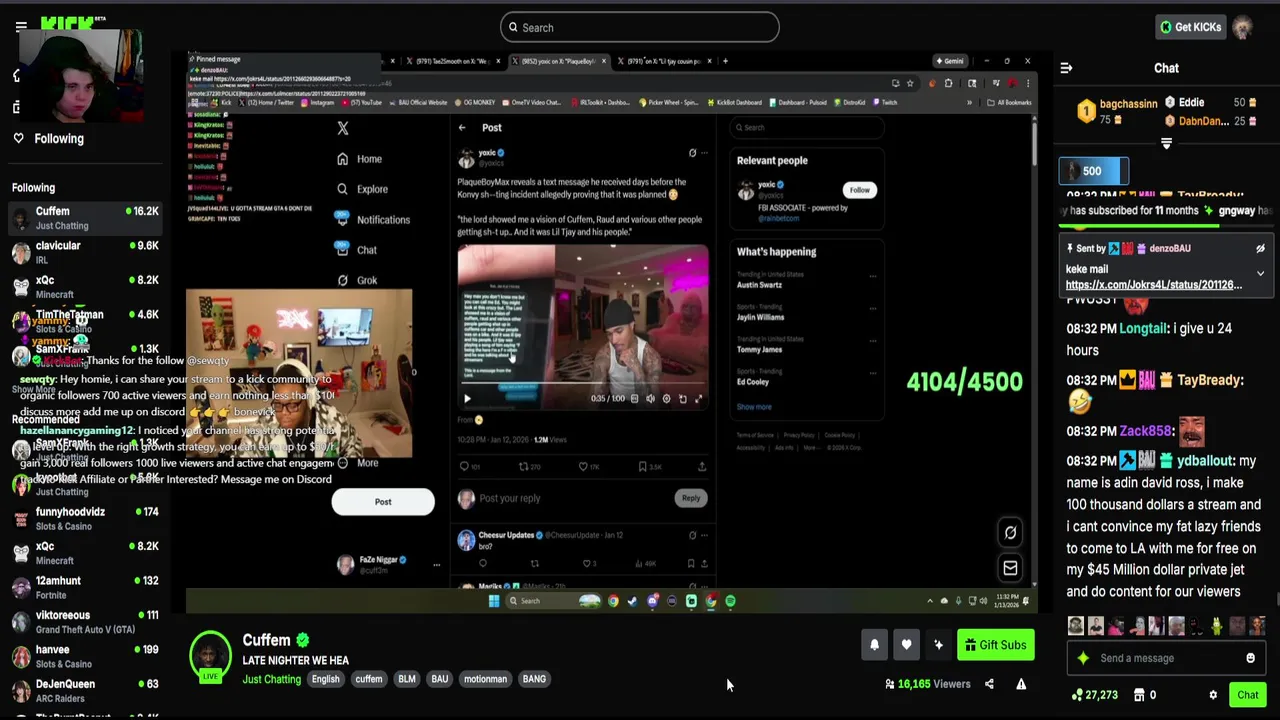The image size is (1280, 720).
Task: Open Home in the X sidebar
Action: pyautogui.click(x=360, y=159)
